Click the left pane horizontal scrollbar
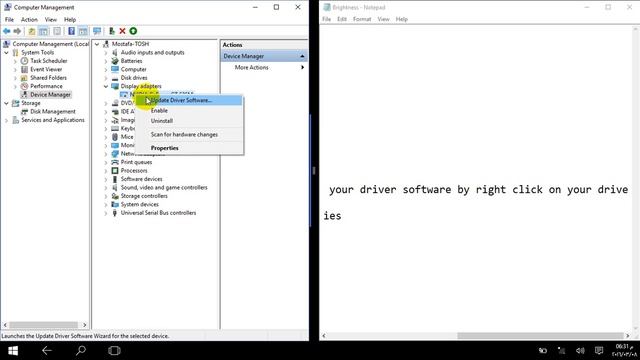This screenshot has width=640, height=360. (45, 325)
